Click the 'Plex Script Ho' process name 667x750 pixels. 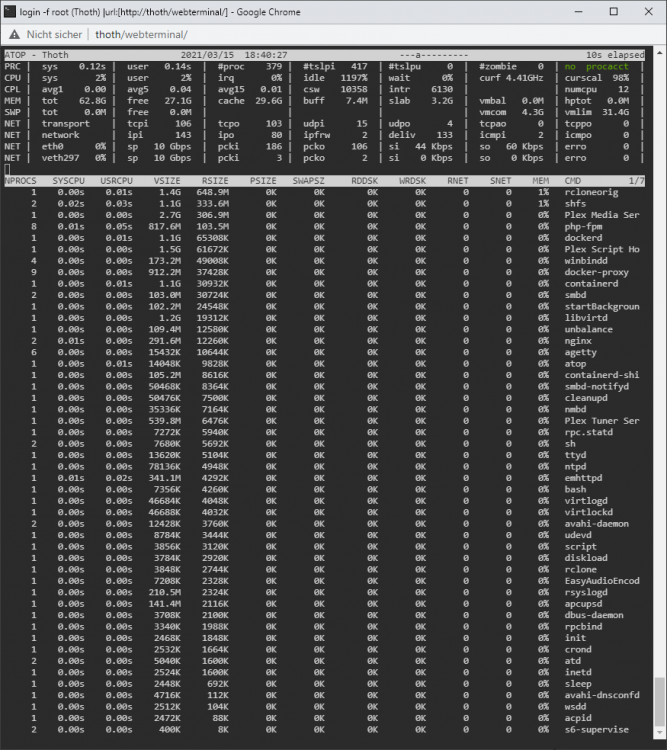[602, 249]
